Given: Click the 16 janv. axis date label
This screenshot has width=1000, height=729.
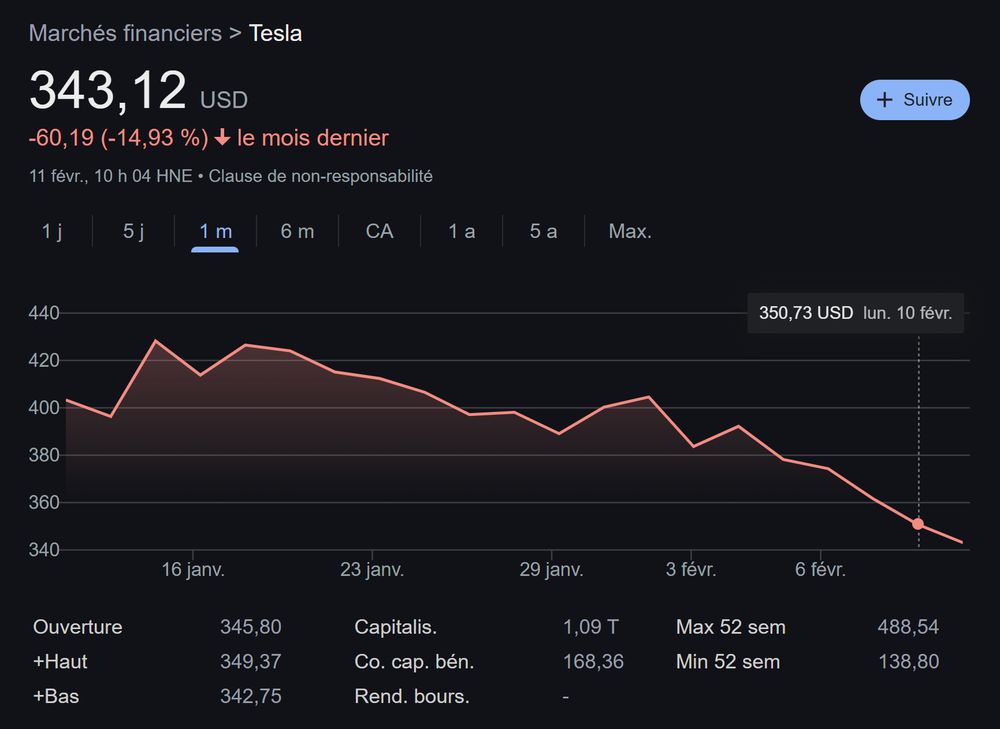Looking at the screenshot, I should (193, 569).
